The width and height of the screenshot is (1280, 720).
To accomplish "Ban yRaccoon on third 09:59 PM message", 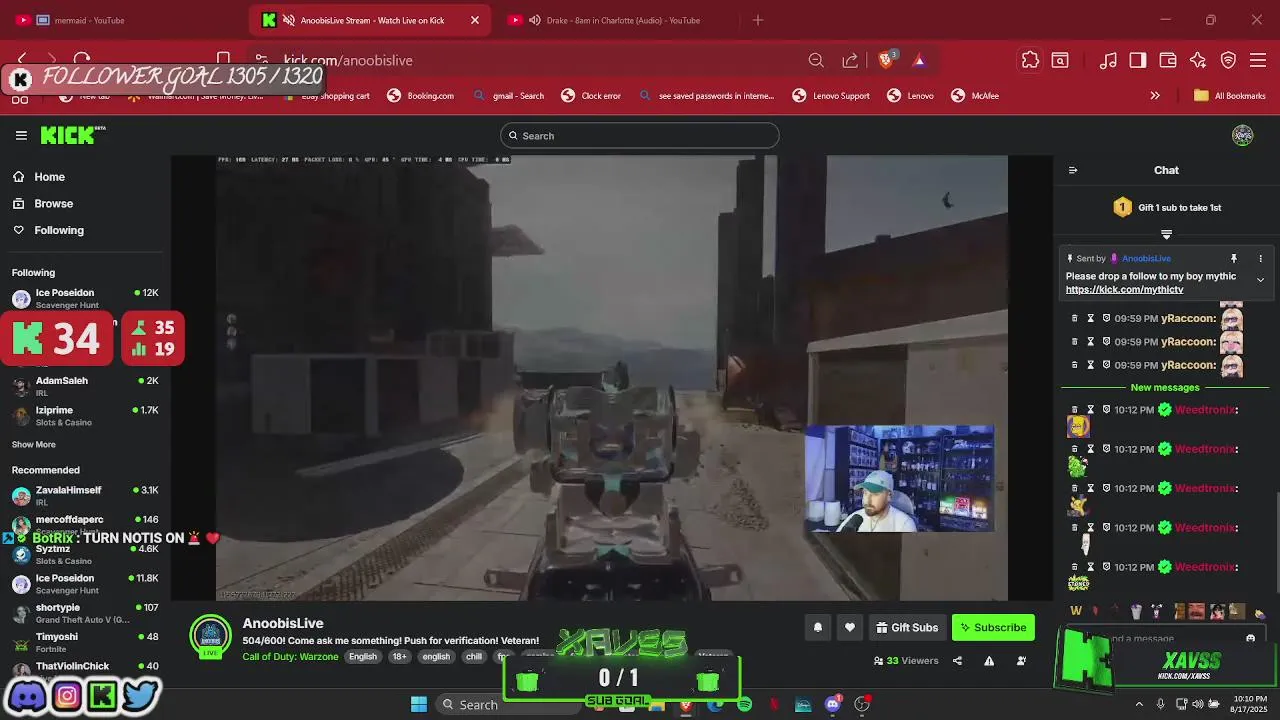I will 1106,365.
